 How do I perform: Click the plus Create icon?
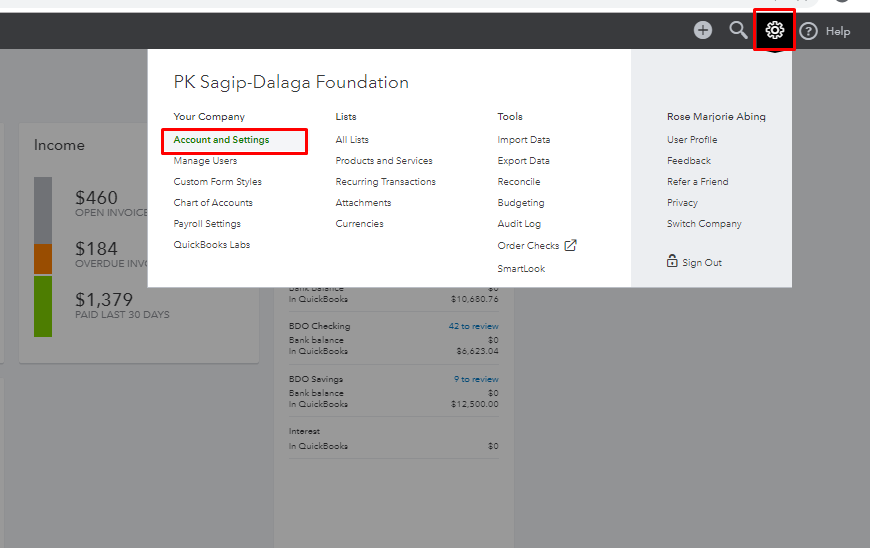(703, 31)
